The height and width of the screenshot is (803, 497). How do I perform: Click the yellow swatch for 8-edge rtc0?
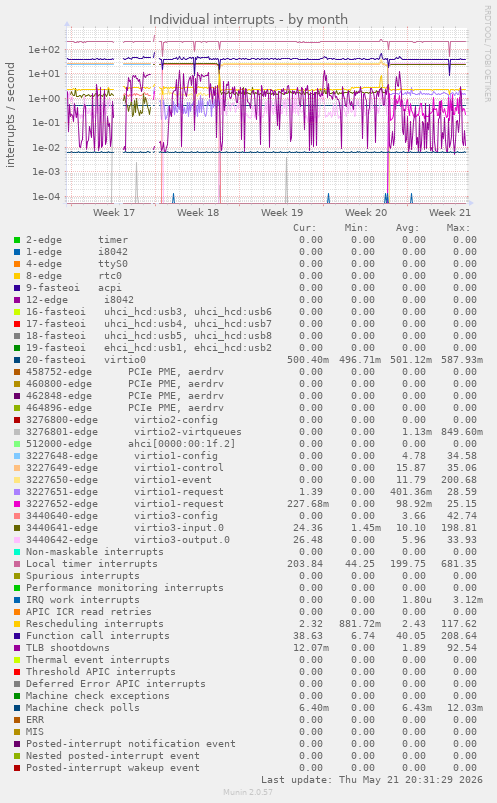point(17,276)
